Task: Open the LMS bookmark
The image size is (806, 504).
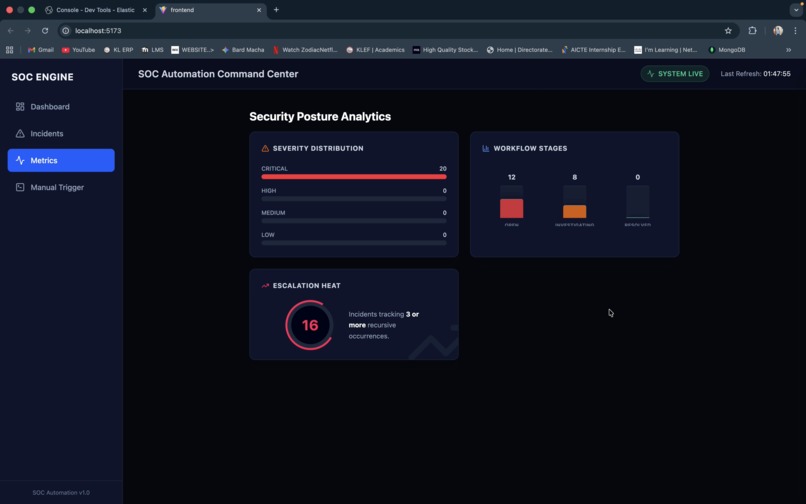Action: tap(153, 50)
